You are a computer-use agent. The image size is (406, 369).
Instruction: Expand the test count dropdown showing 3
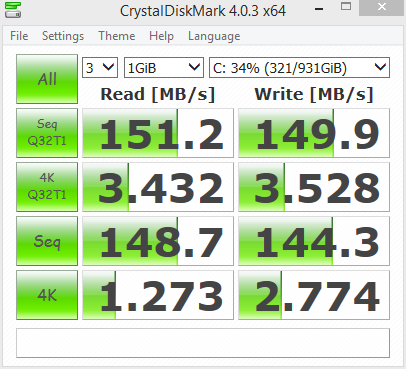click(x=100, y=68)
